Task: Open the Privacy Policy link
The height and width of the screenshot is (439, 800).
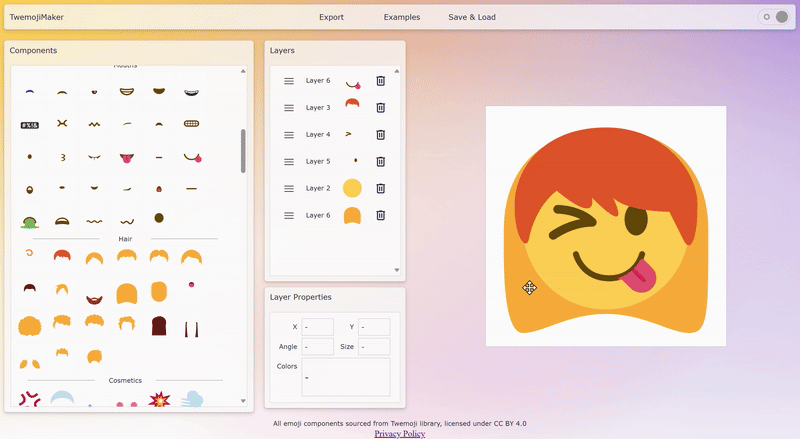Action: (x=400, y=434)
